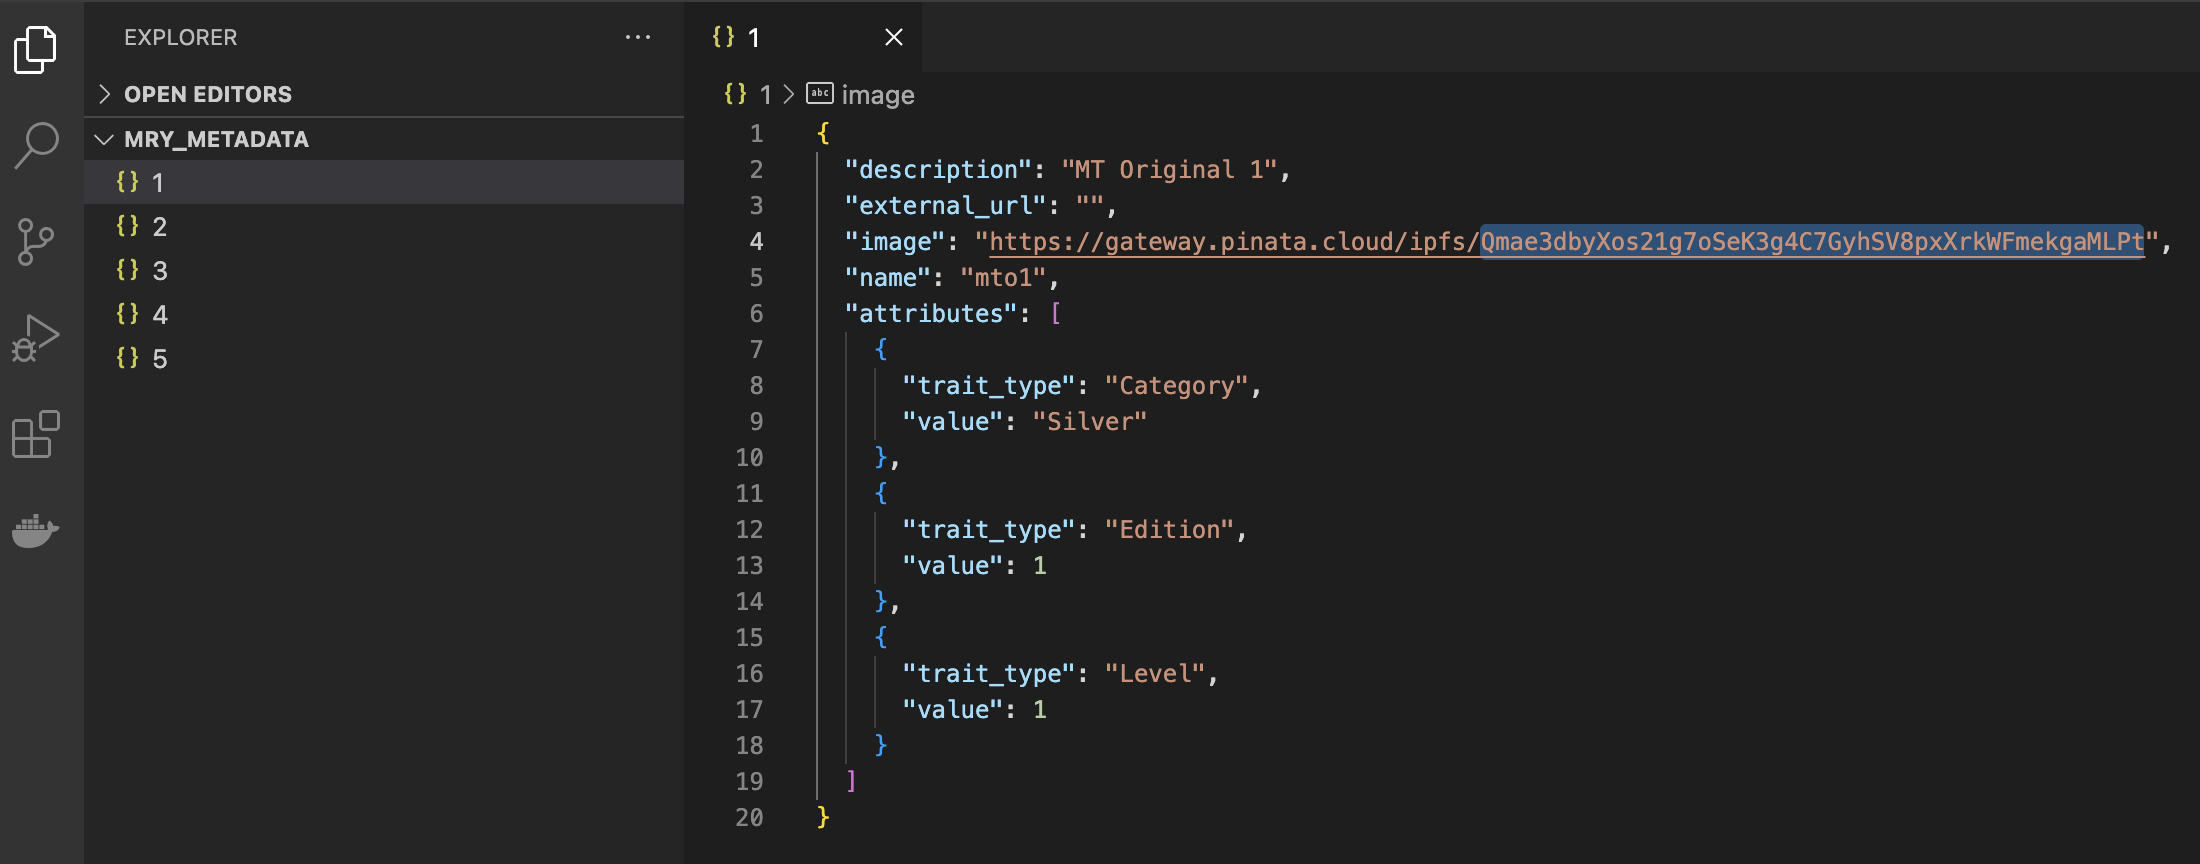
Task: Open file 3 in the explorer tree
Action: 384,270
